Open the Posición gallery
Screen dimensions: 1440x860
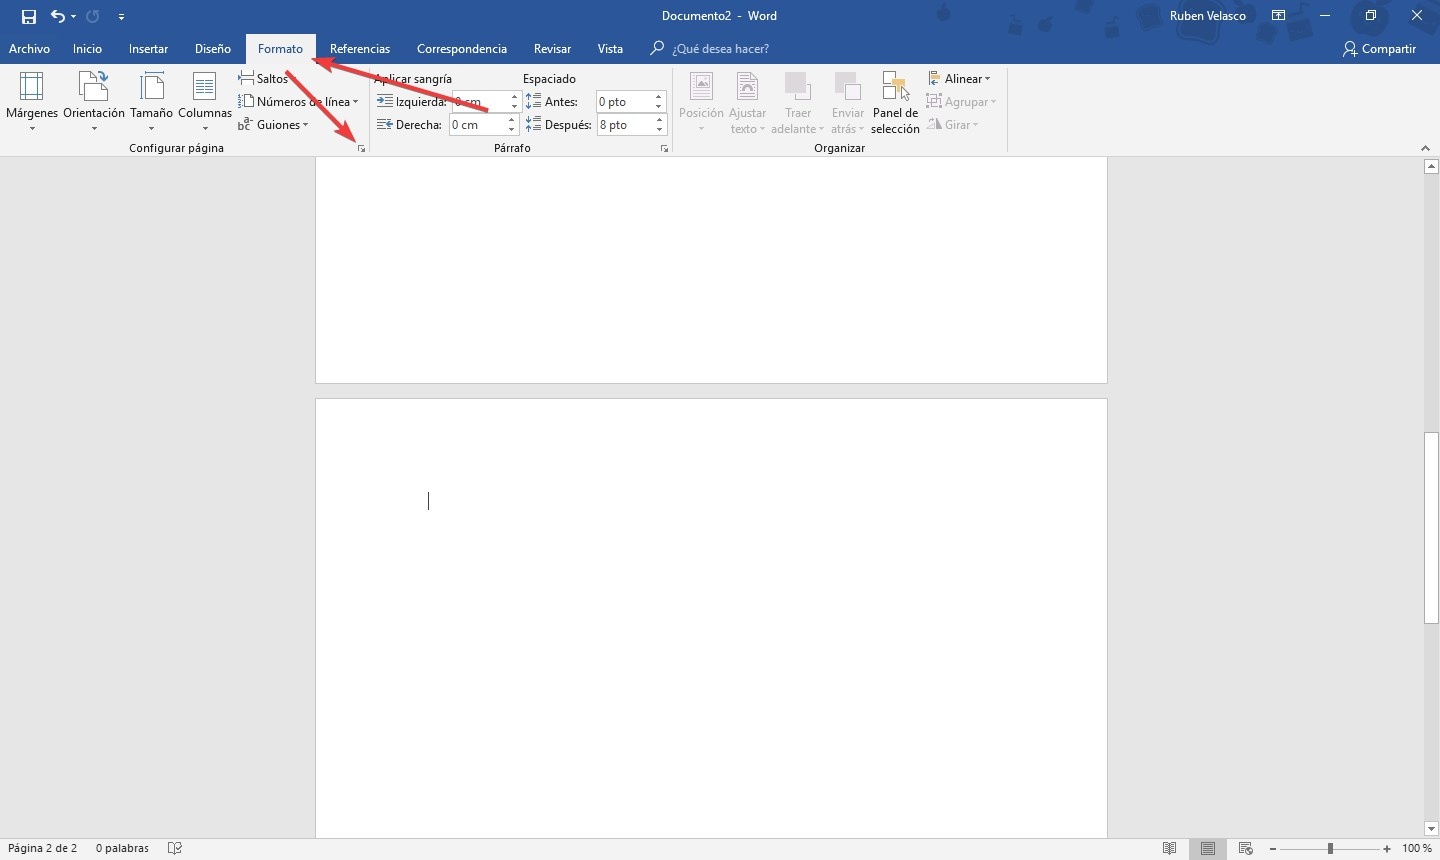(x=701, y=100)
